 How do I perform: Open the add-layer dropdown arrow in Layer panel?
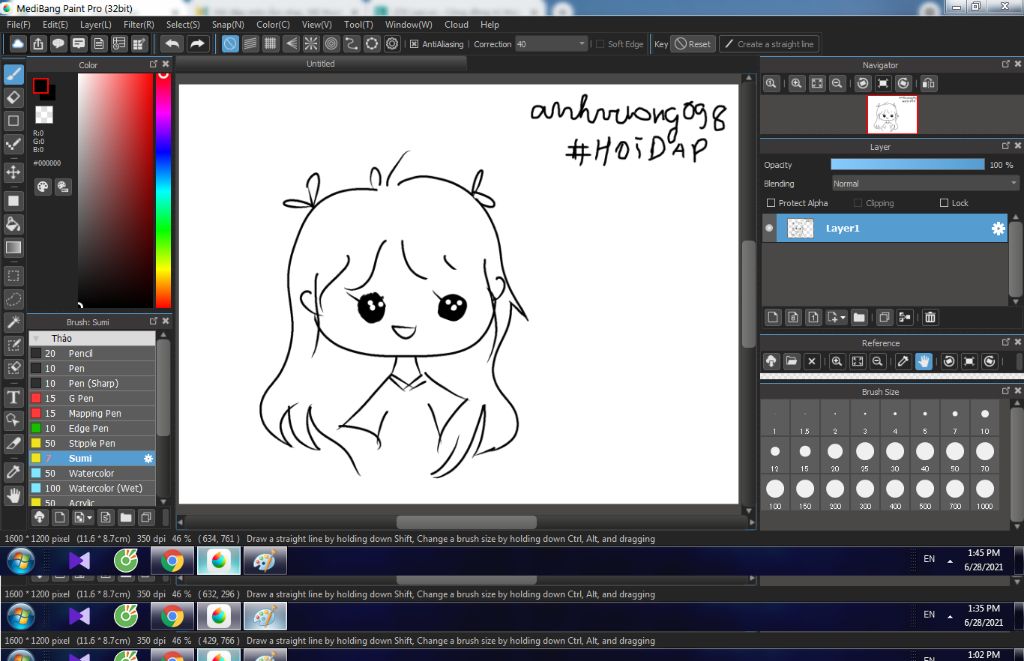842,317
